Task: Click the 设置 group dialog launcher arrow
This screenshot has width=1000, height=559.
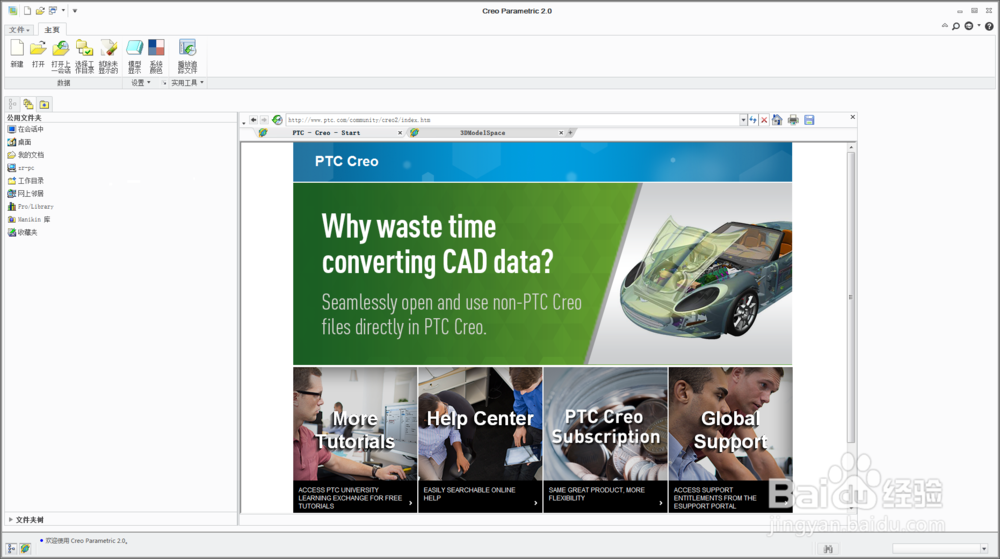Action: point(163,83)
